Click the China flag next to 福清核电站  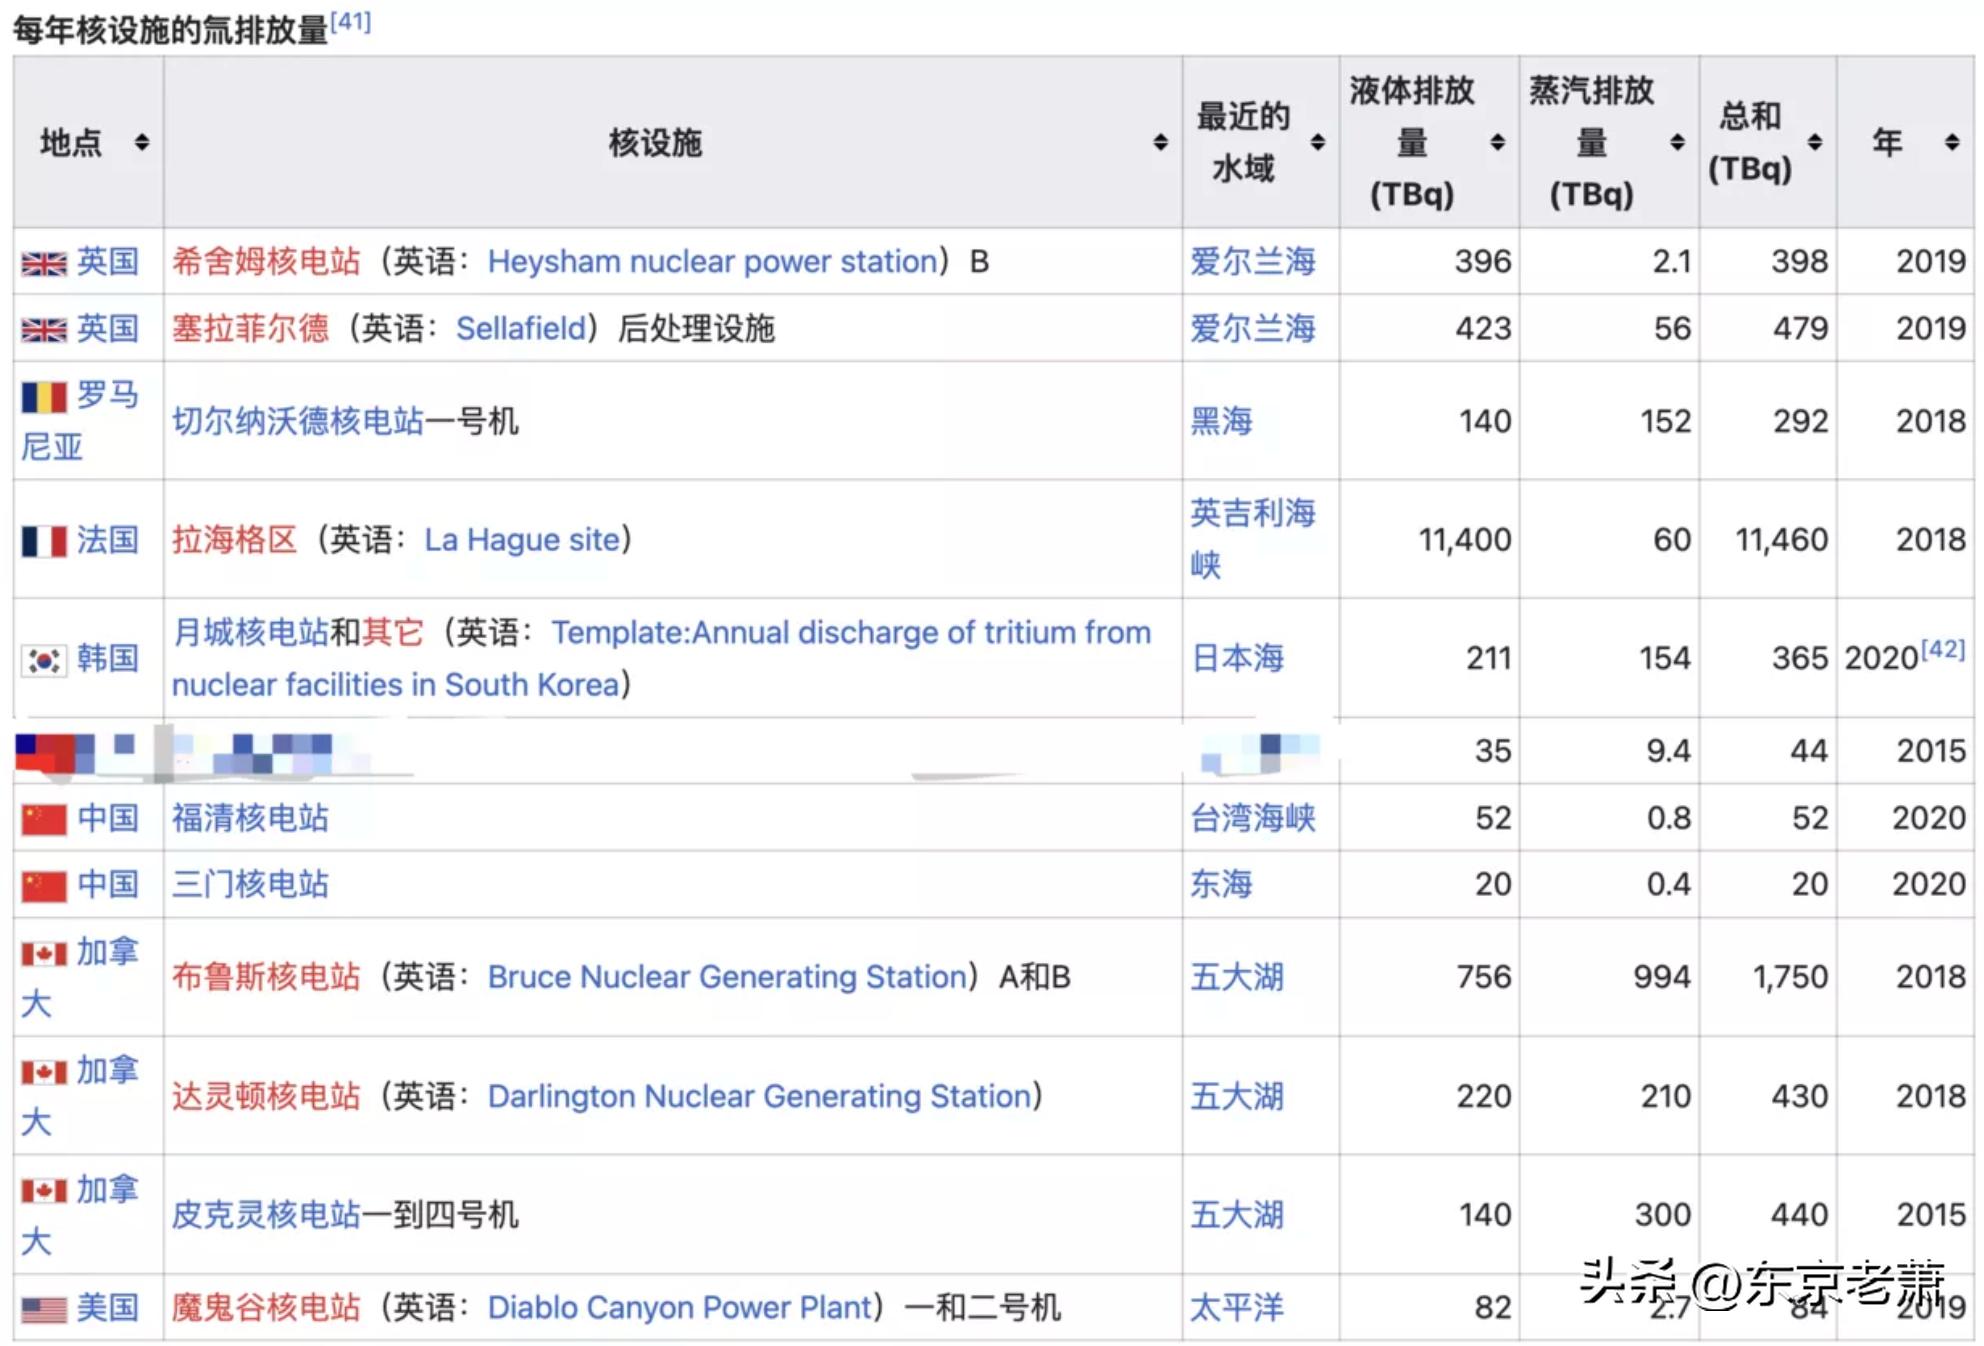click(x=42, y=819)
